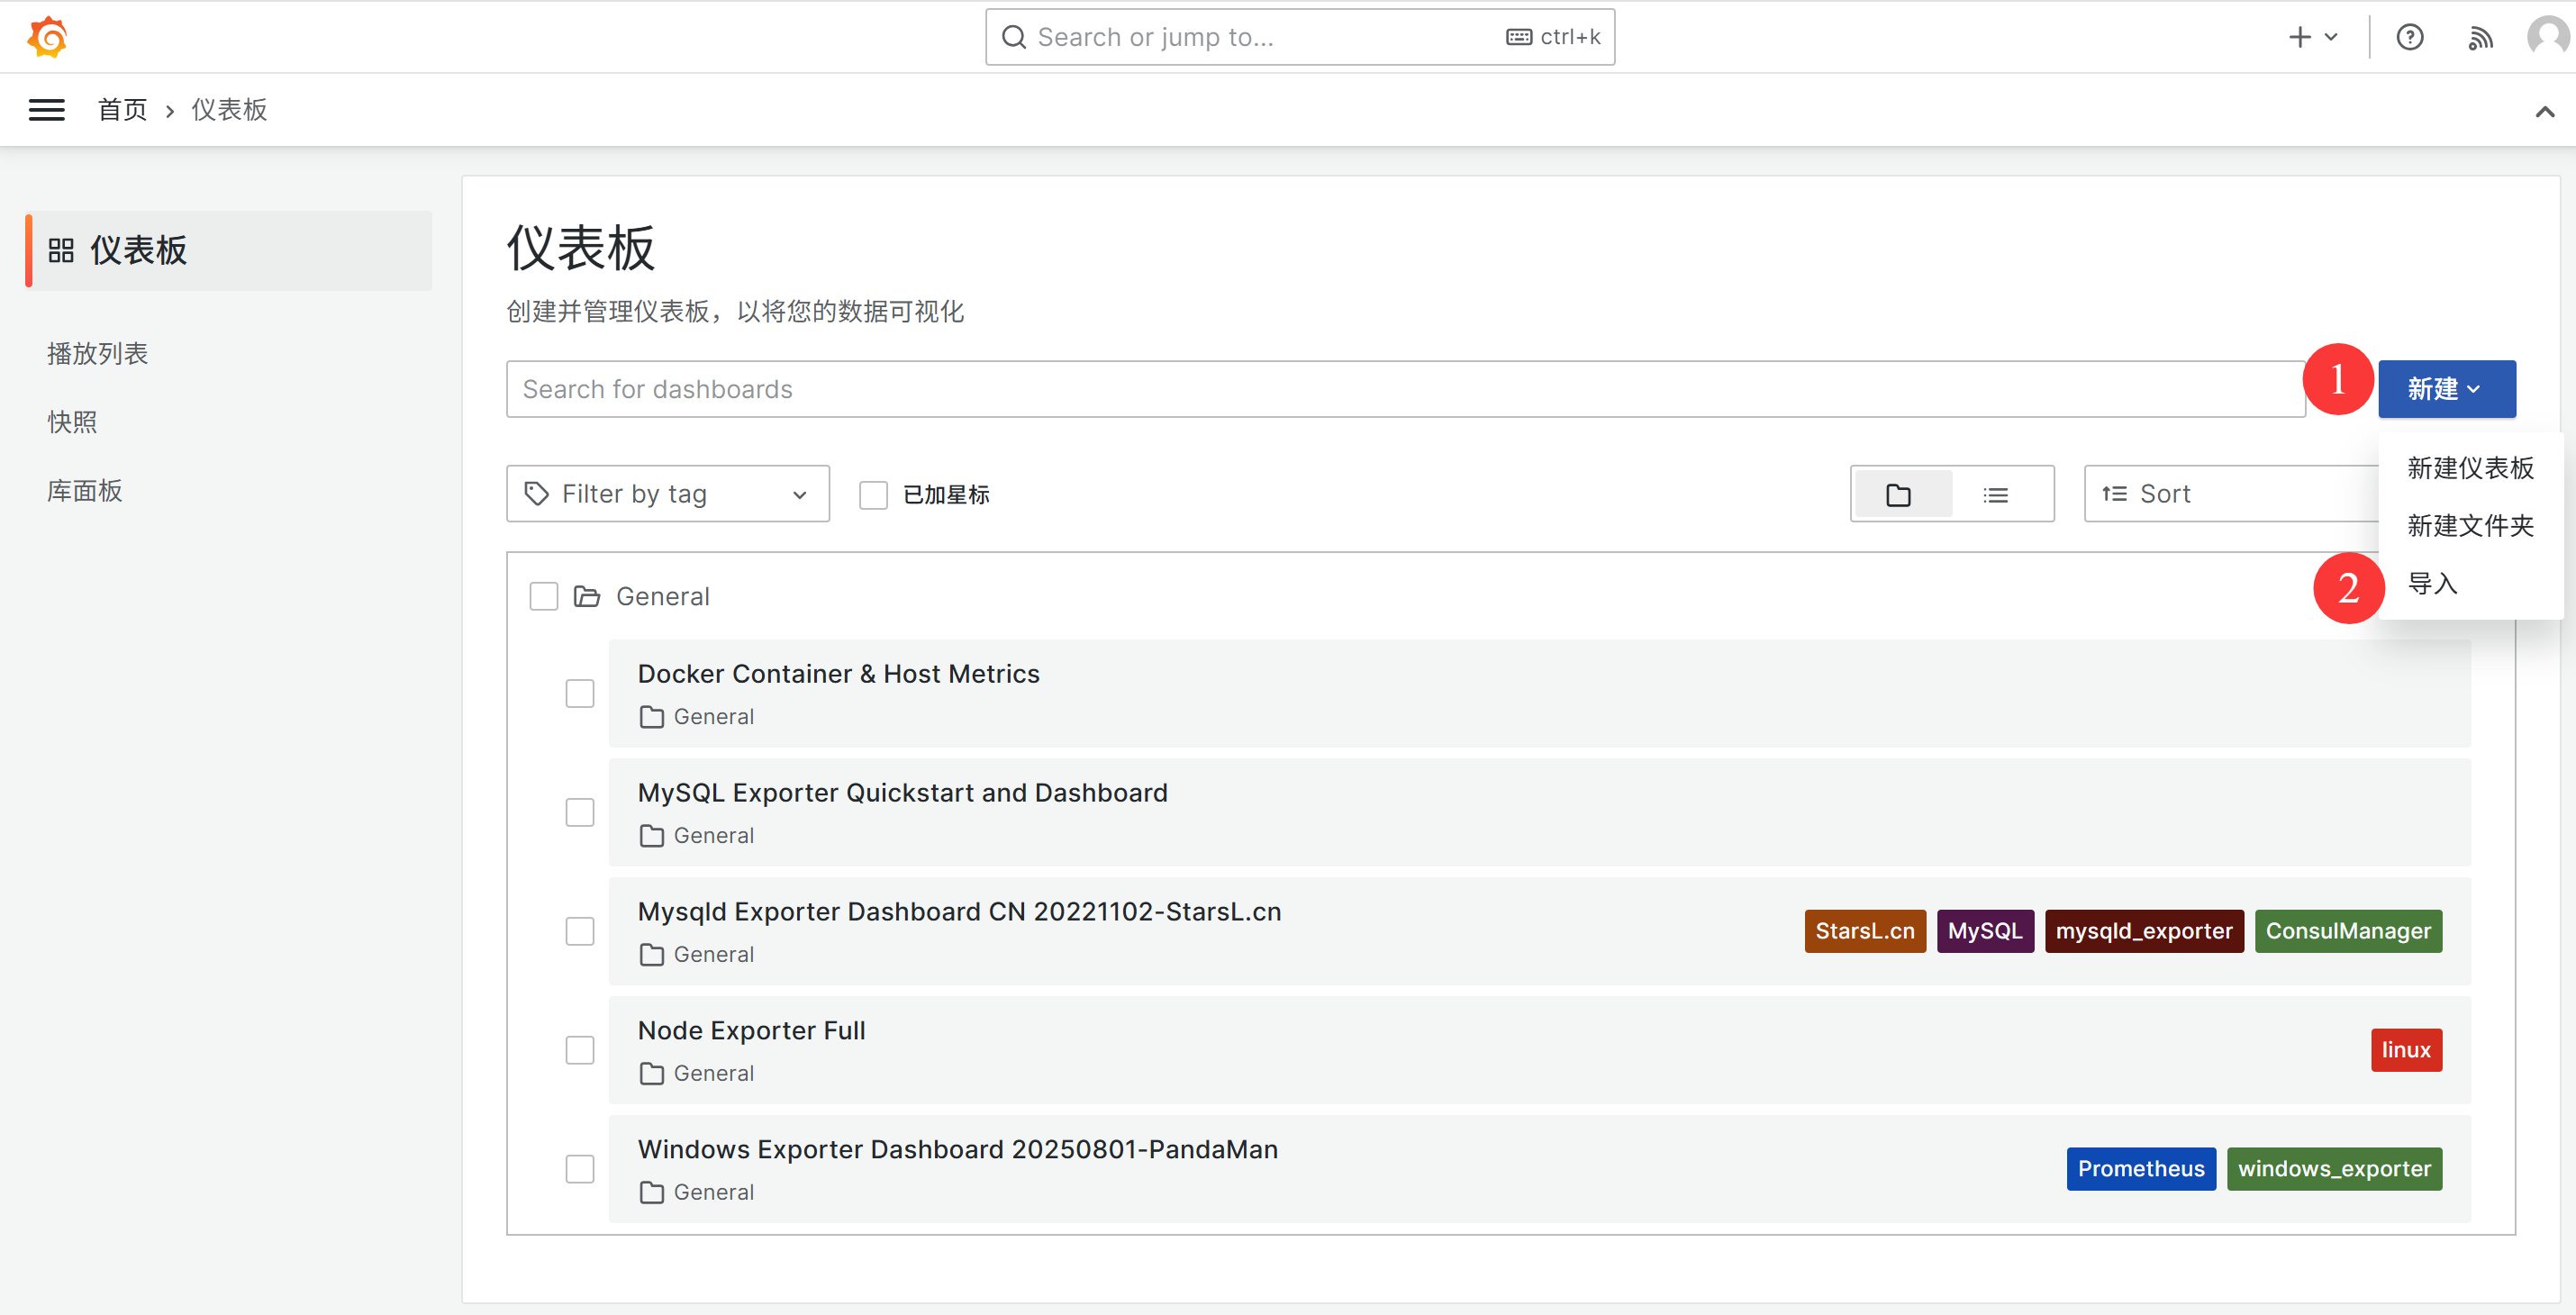The image size is (2576, 1315).
Task: Click the keyboard shortcut icon in search
Action: 1518,37
